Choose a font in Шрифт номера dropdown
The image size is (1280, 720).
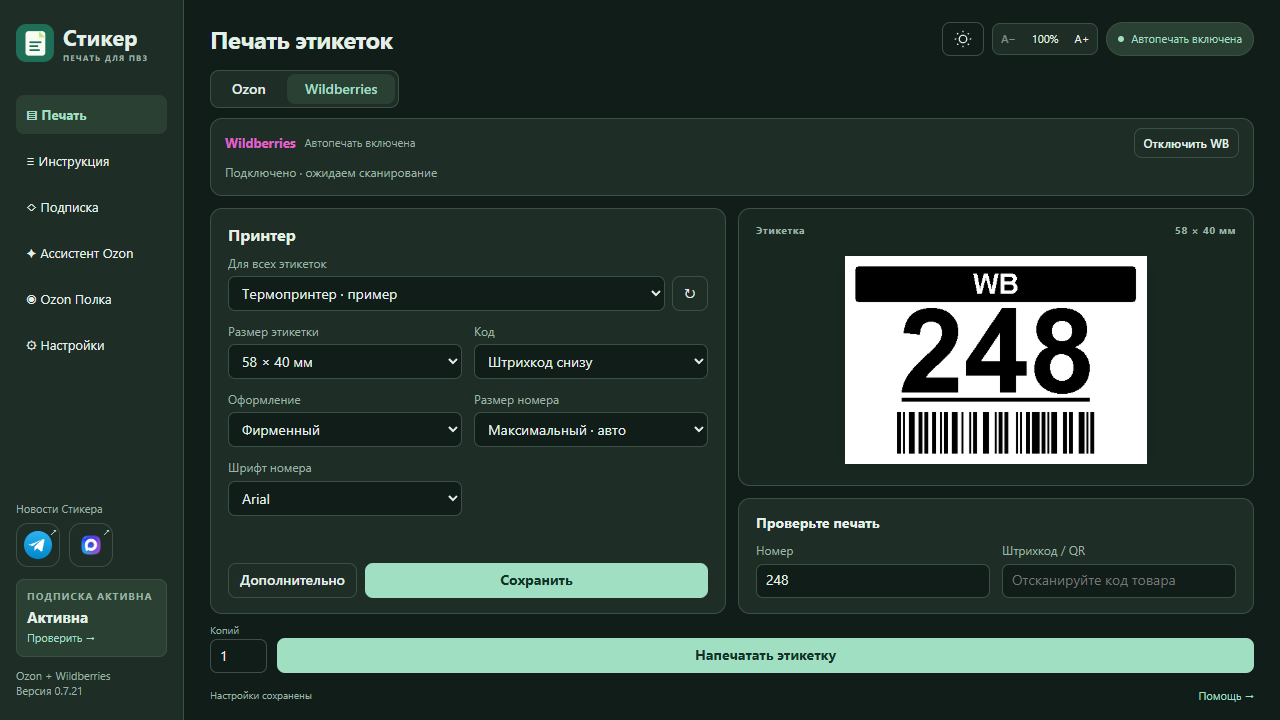(345, 498)
